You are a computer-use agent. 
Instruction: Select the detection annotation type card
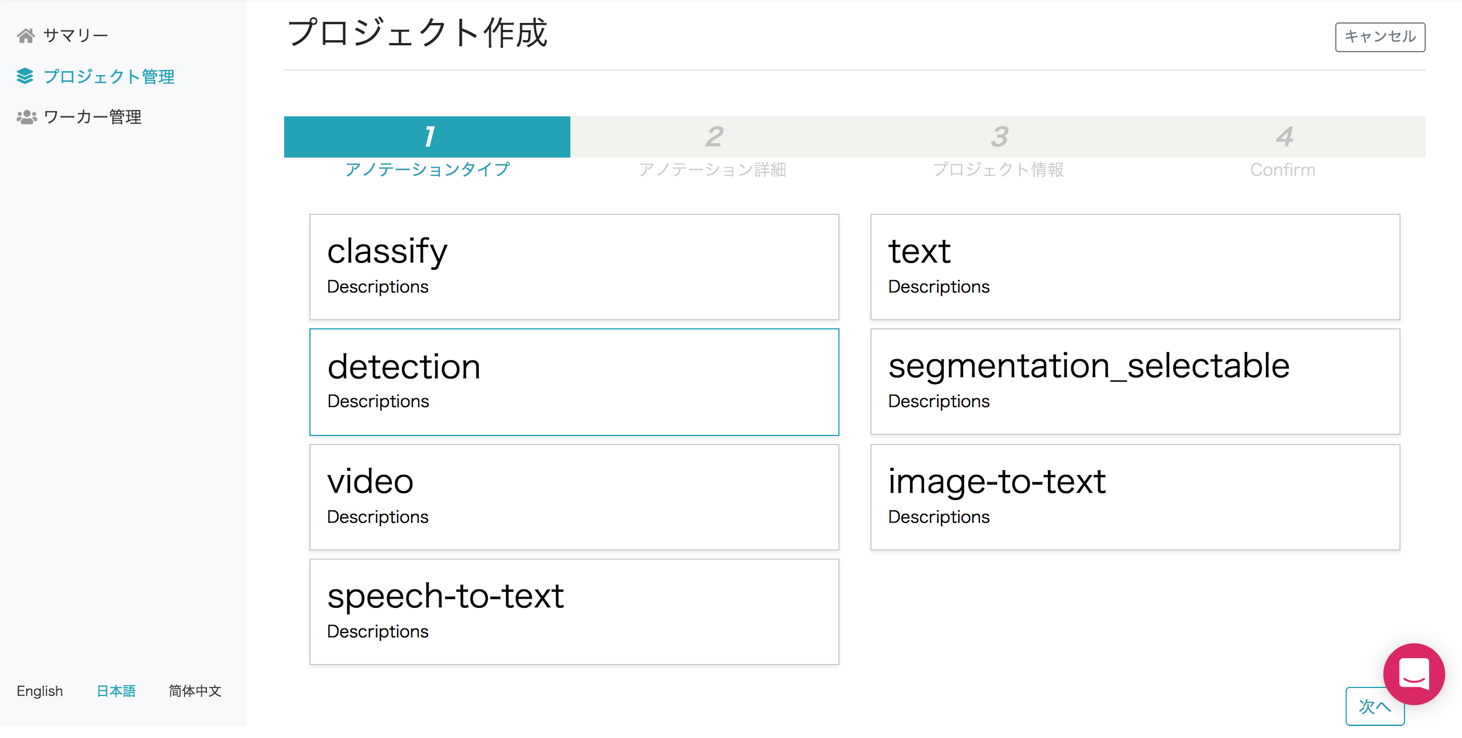(574, 382)
